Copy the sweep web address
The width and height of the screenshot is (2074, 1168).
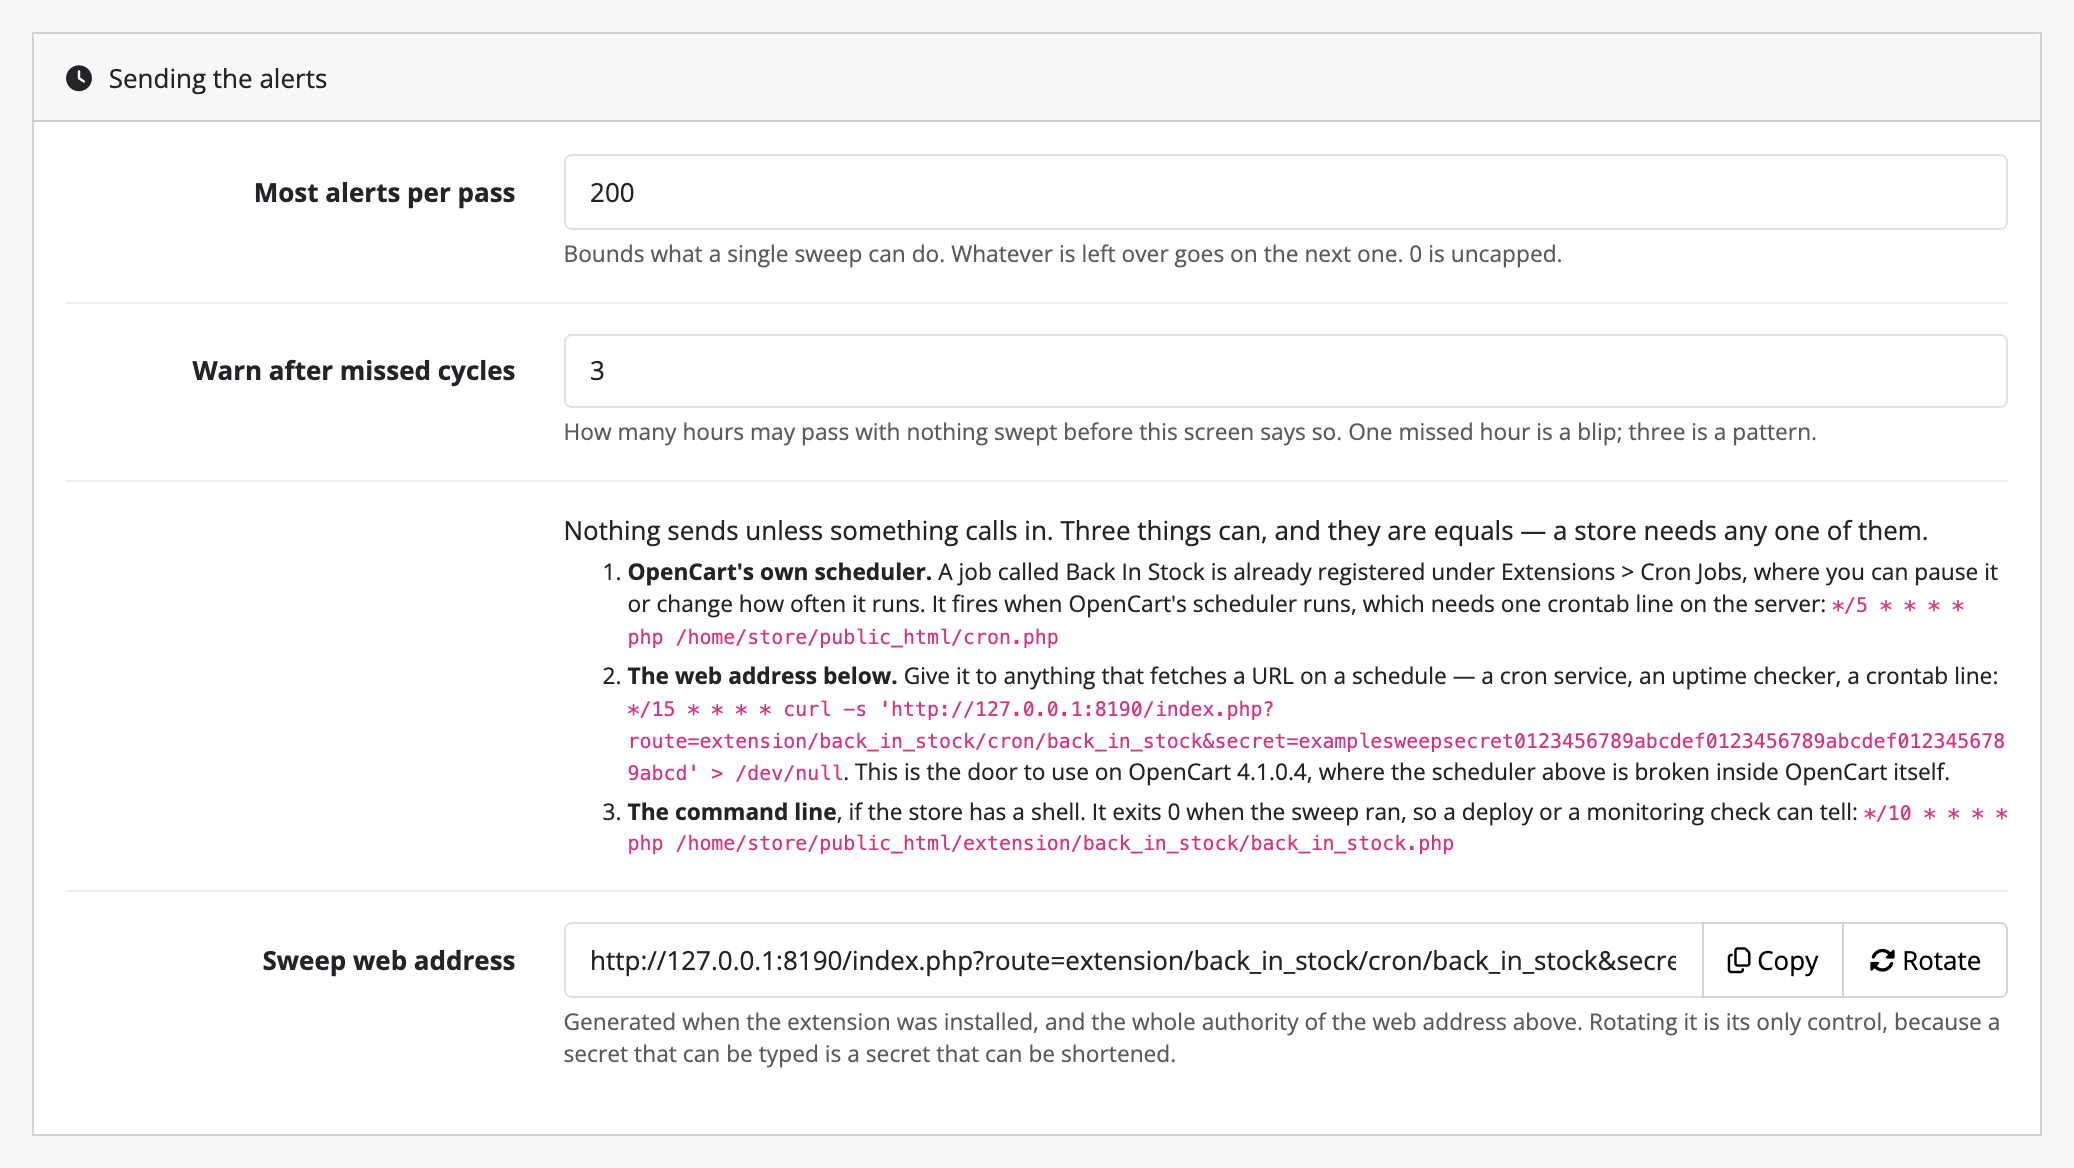(1772, 960)
